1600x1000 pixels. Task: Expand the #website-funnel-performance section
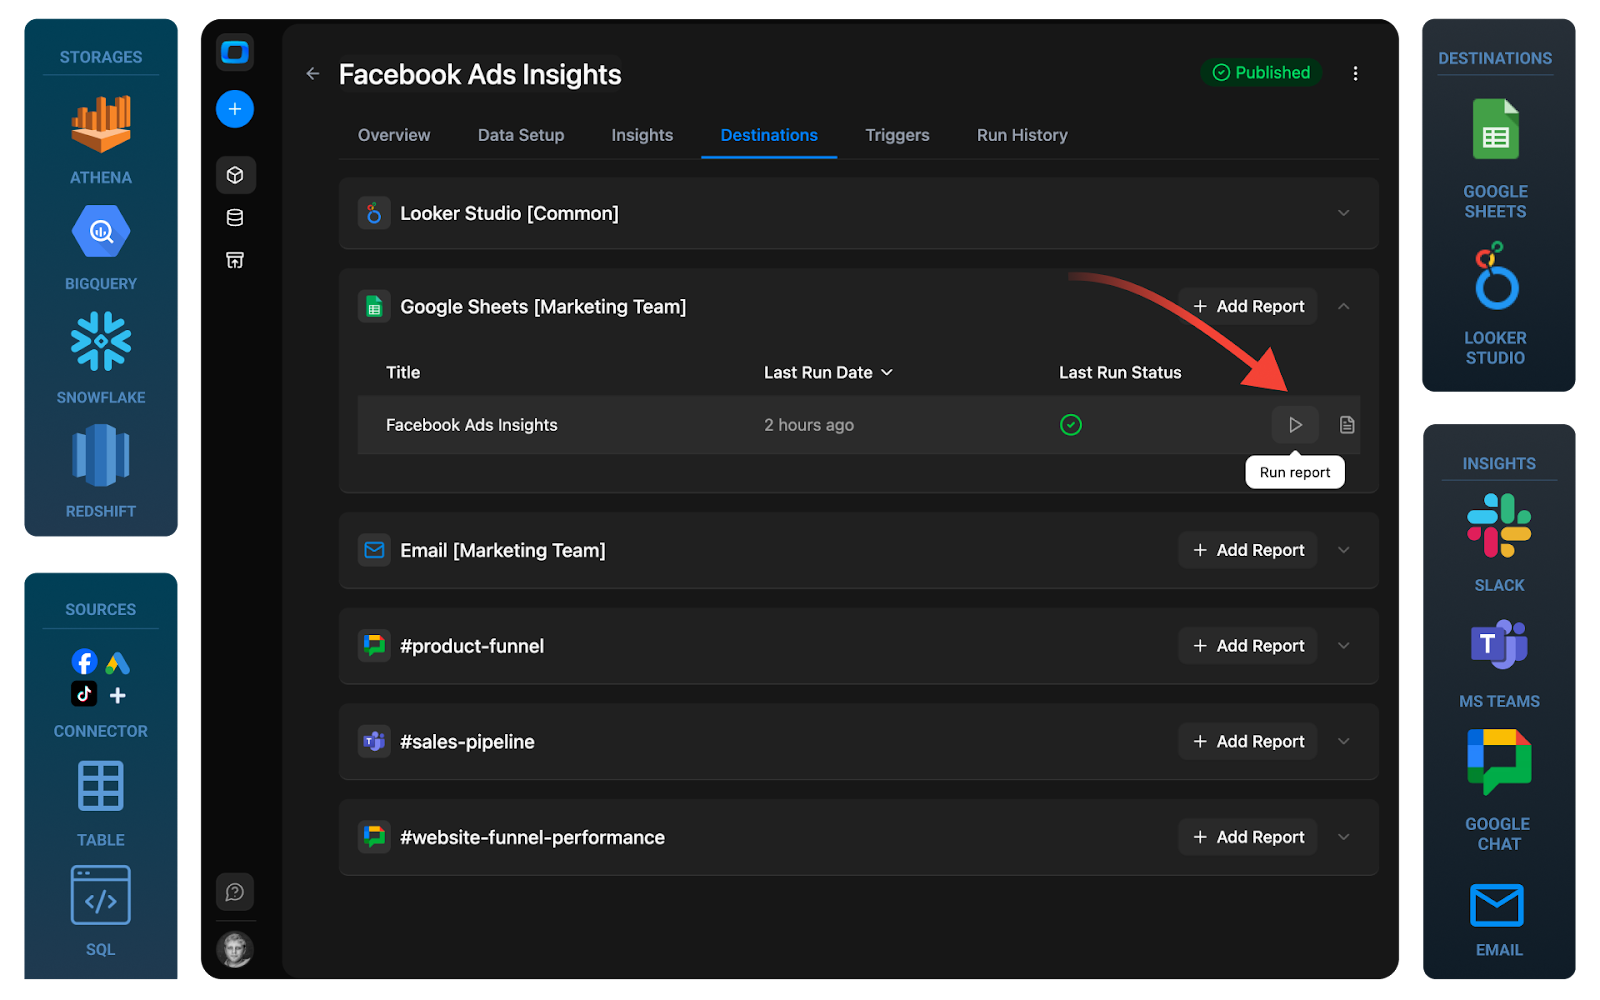(x=1344, y=837)
